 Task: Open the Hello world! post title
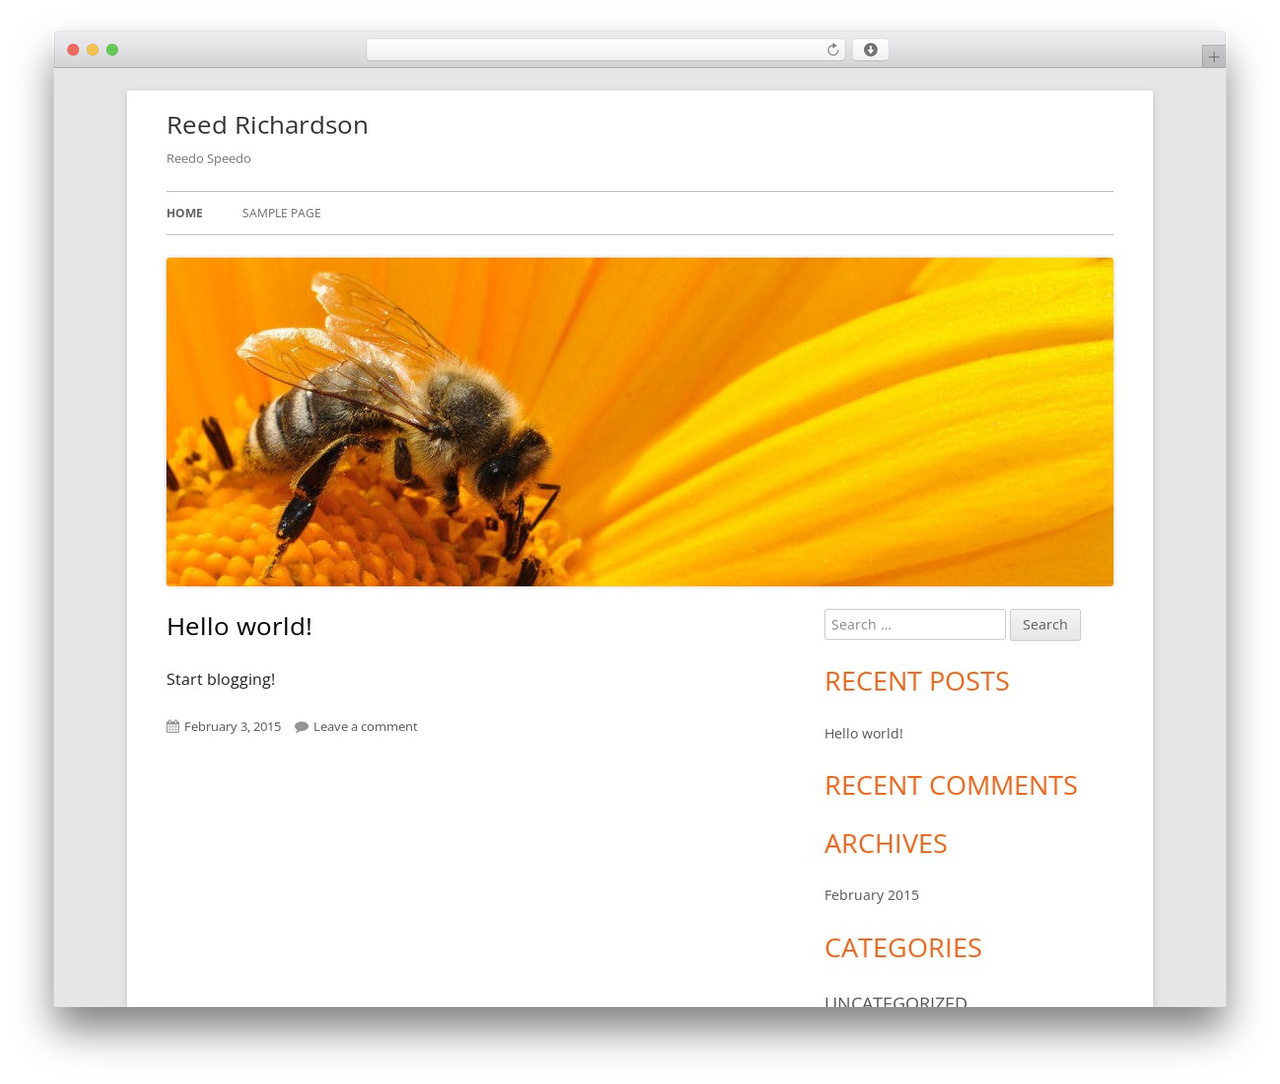click(239, 626)
